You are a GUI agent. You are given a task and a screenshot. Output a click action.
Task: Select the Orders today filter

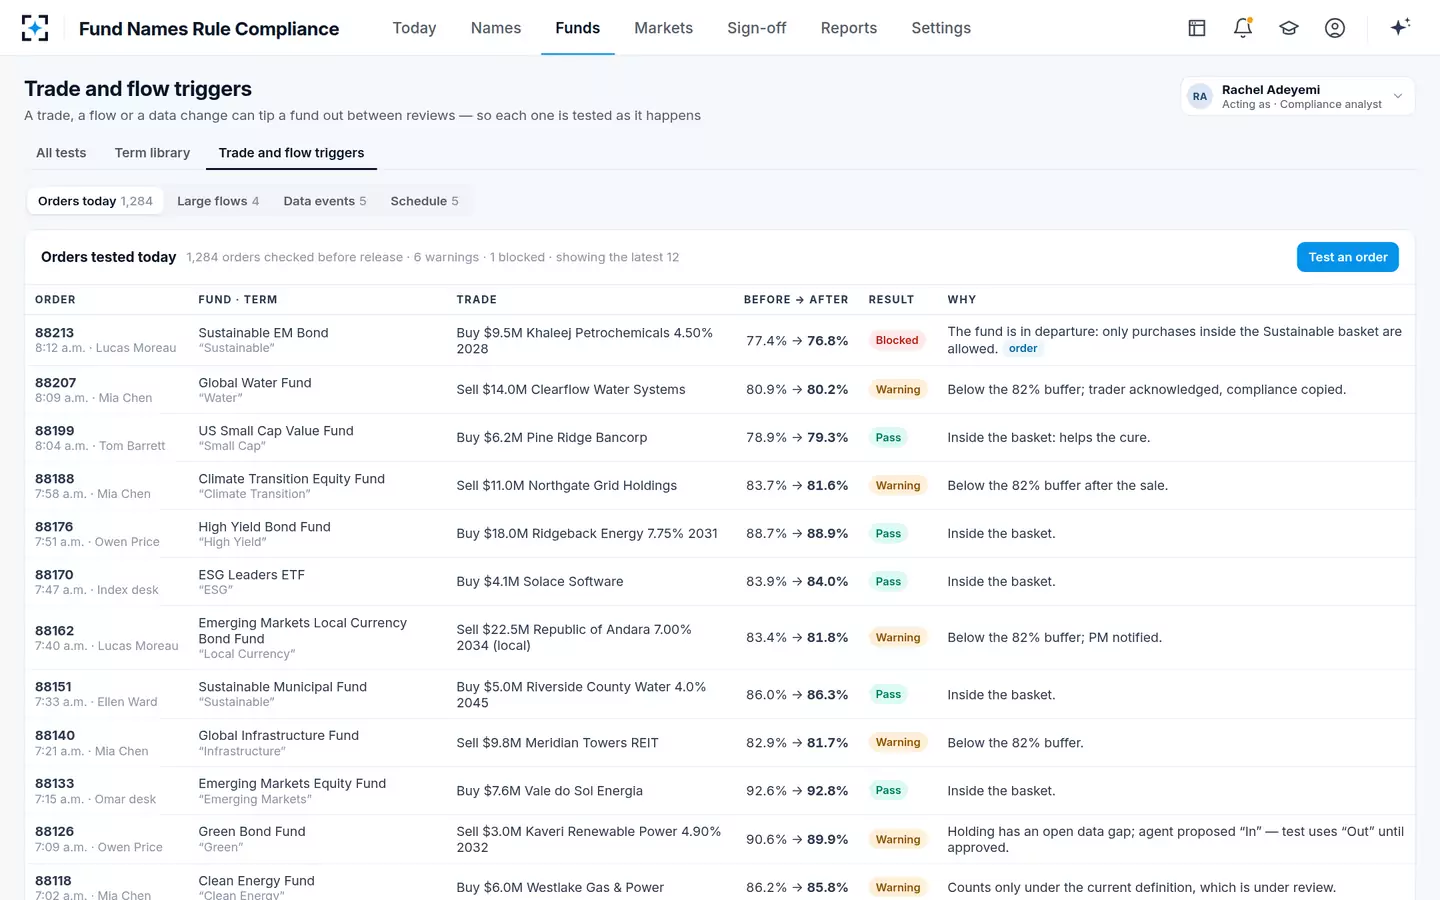[x=95, y=201]
